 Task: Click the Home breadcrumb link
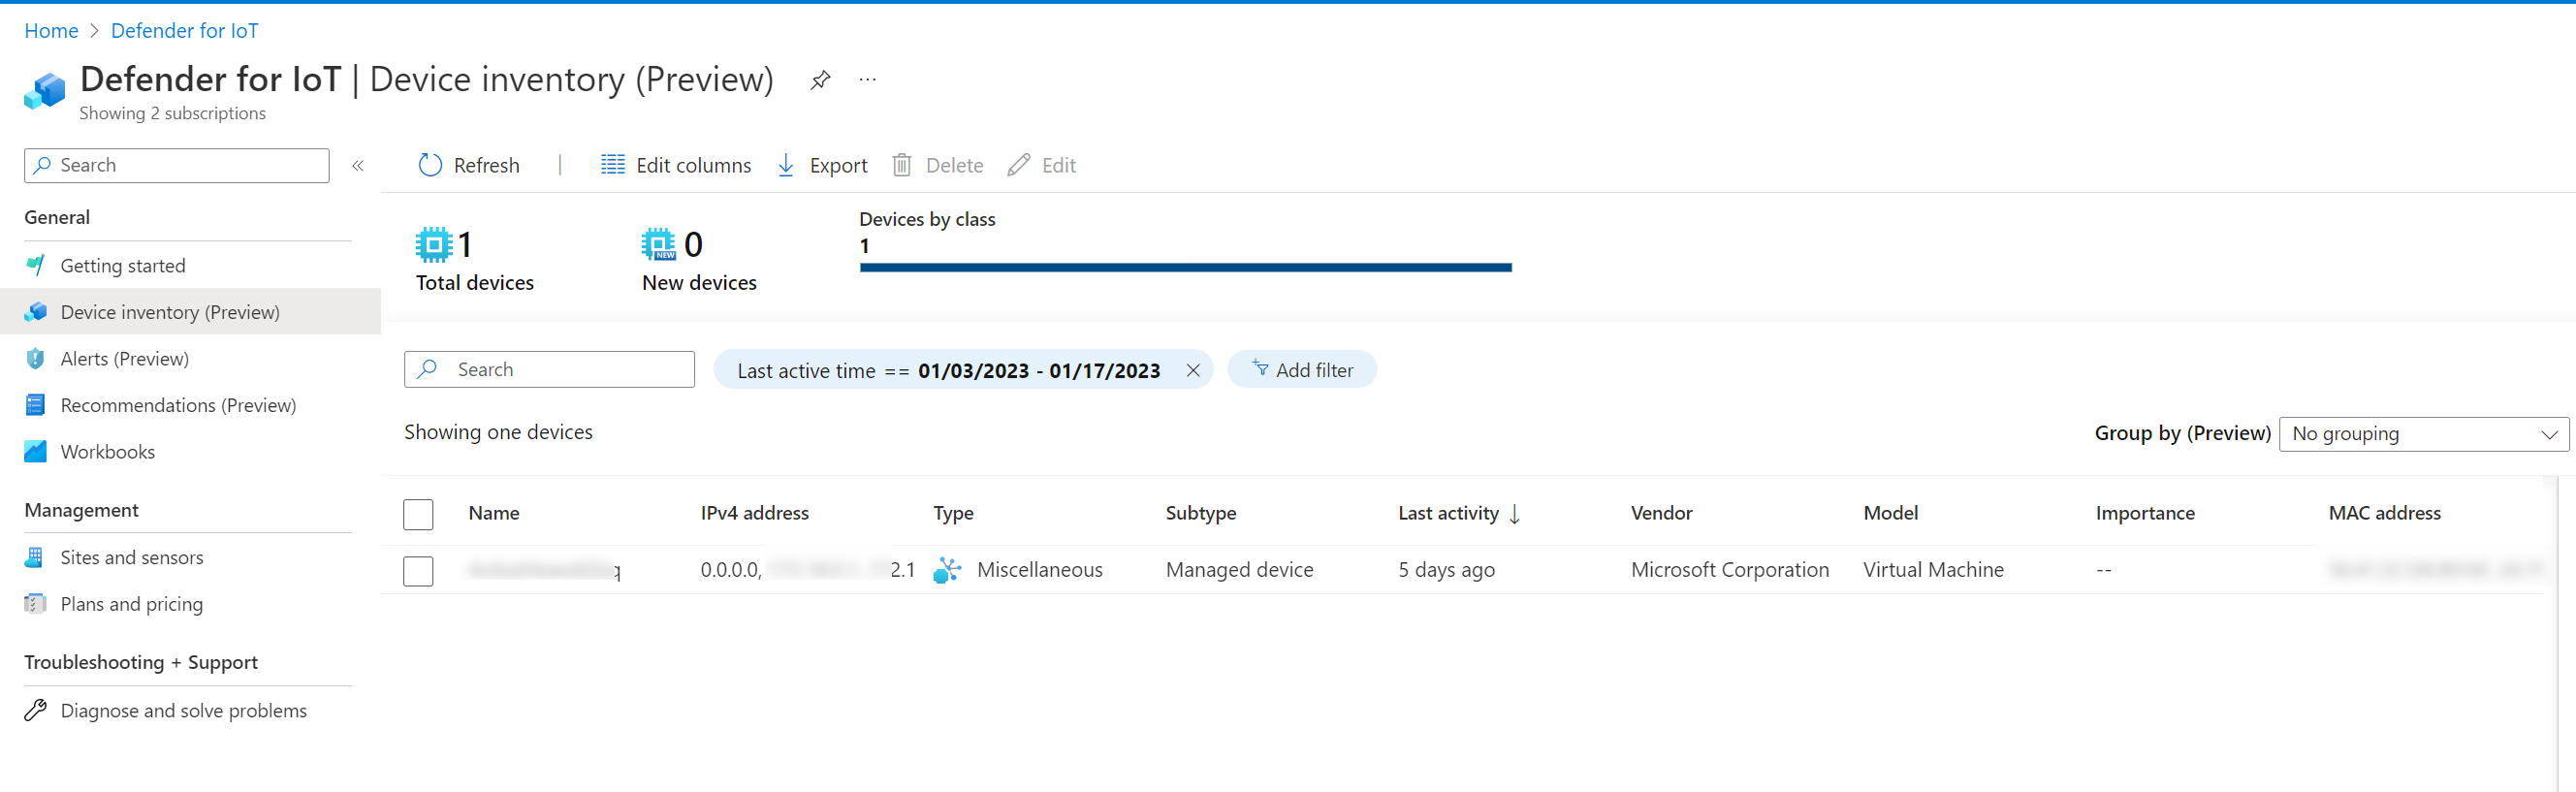pos(51,31)
